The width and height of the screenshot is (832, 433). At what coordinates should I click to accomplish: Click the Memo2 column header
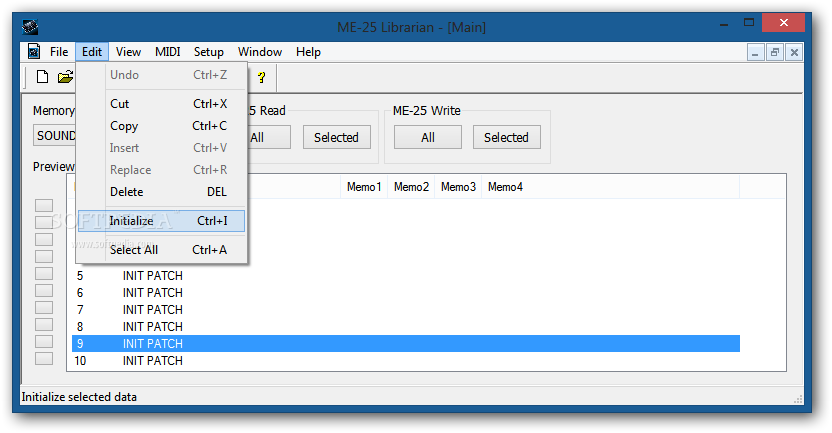(x=411, y=187)
